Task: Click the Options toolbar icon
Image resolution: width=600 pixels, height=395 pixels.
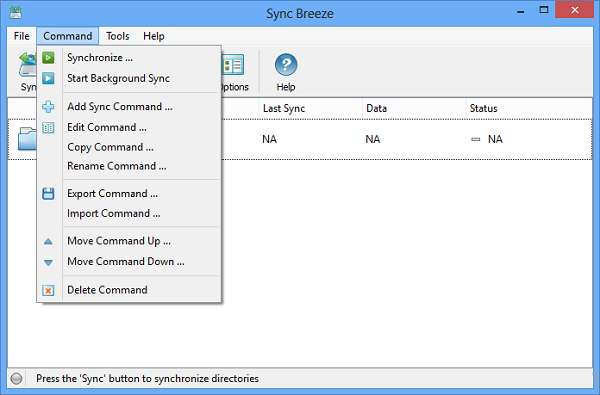Action: pyautogui.click(x=233, y=65)
